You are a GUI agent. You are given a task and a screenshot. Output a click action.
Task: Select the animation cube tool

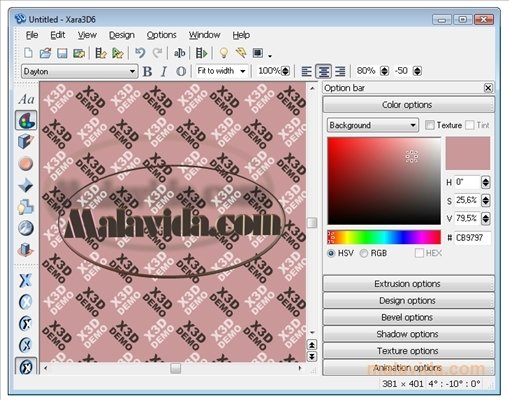26,249
